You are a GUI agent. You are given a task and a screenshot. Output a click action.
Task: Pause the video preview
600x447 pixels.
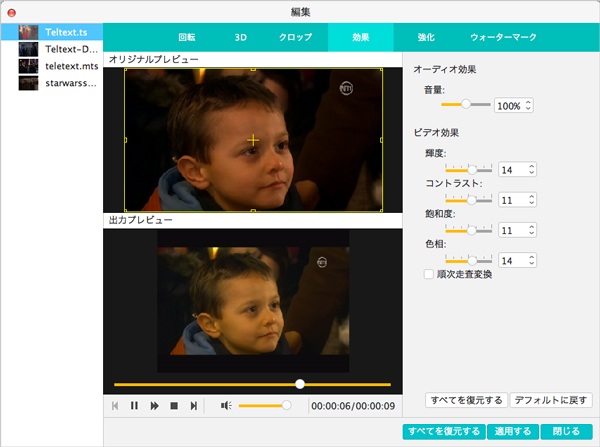pos(135,406)
